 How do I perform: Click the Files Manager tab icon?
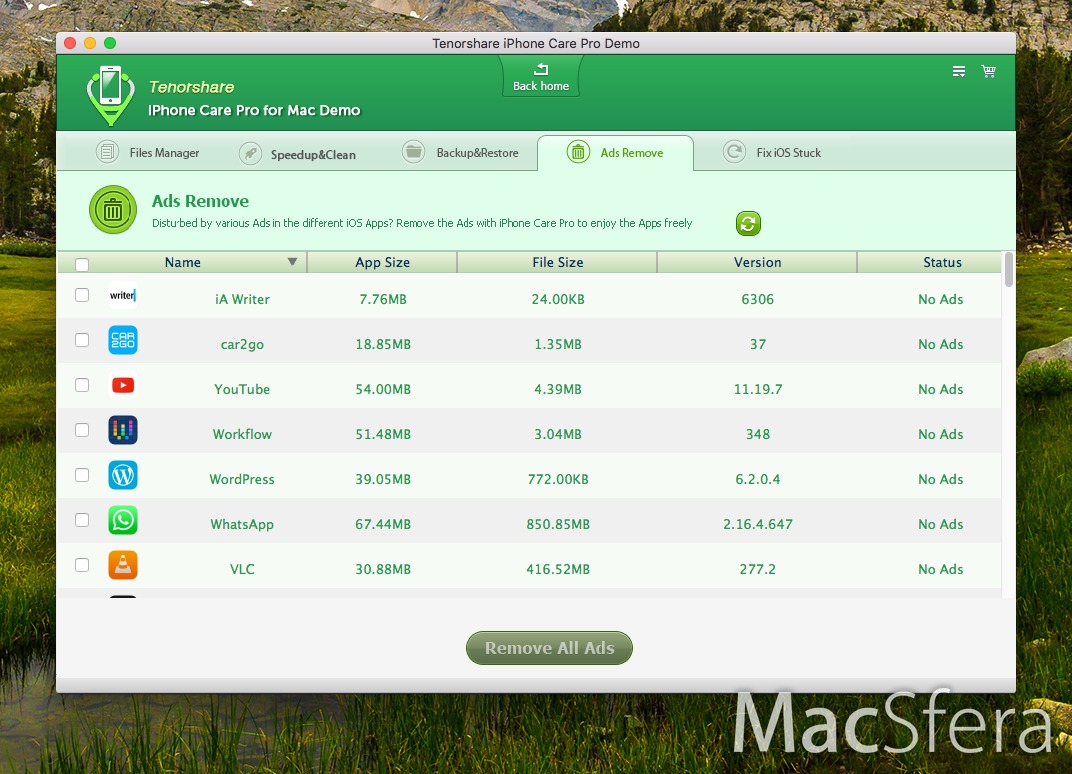(107, 151)
